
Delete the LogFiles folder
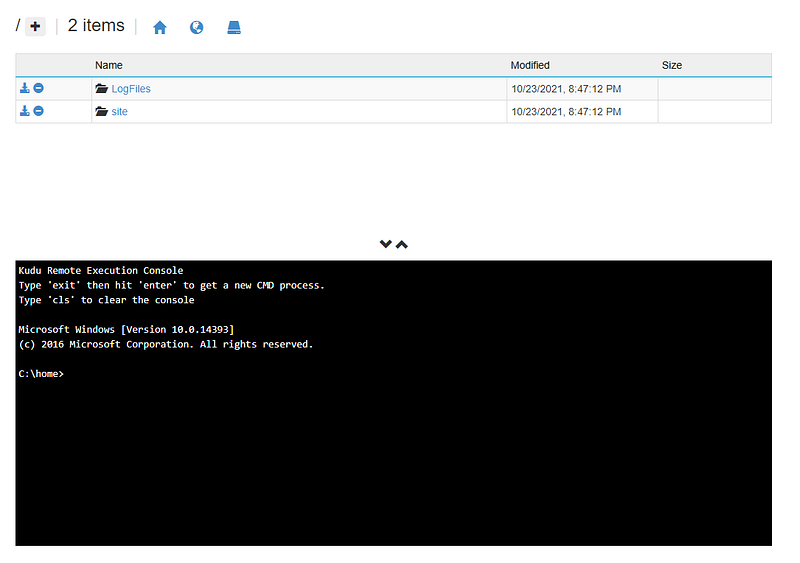point(38,88)
